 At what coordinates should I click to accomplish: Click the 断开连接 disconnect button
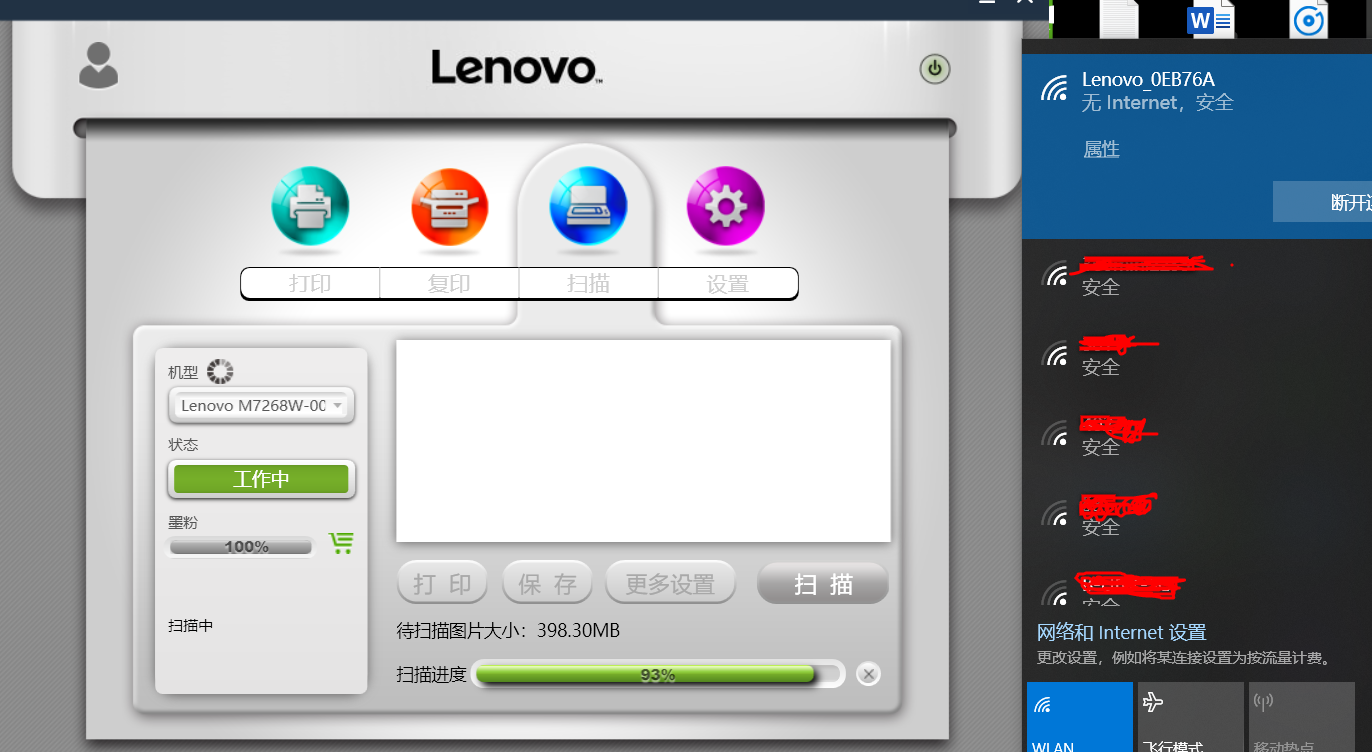[1322, 202]
